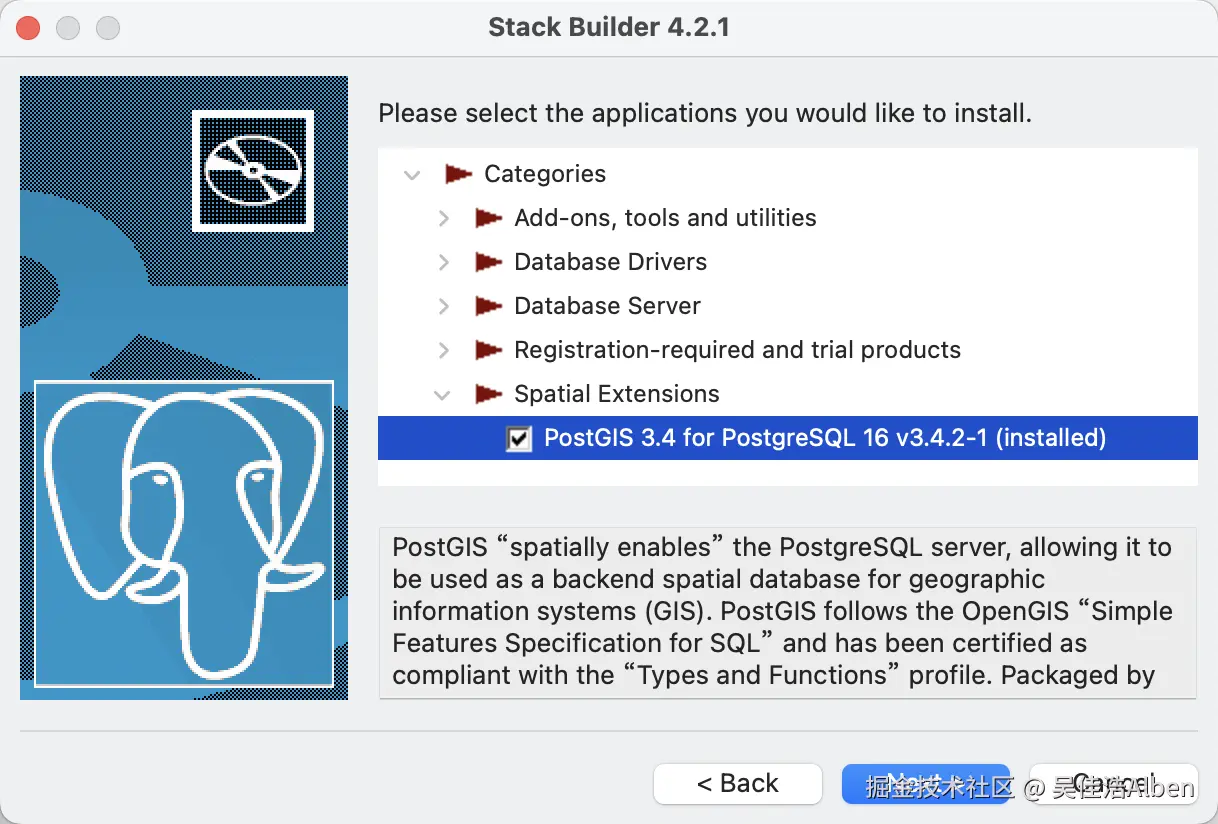Select the Add-ons, tools and utilities label
The width and height of the screenshot is (1218, 824).
[665, 218]
